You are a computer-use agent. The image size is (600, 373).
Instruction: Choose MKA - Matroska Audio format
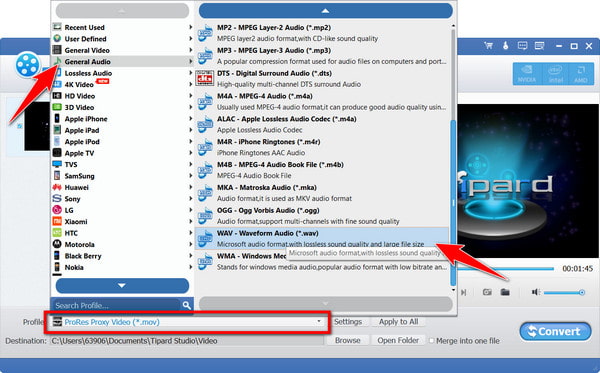[322, 193]
